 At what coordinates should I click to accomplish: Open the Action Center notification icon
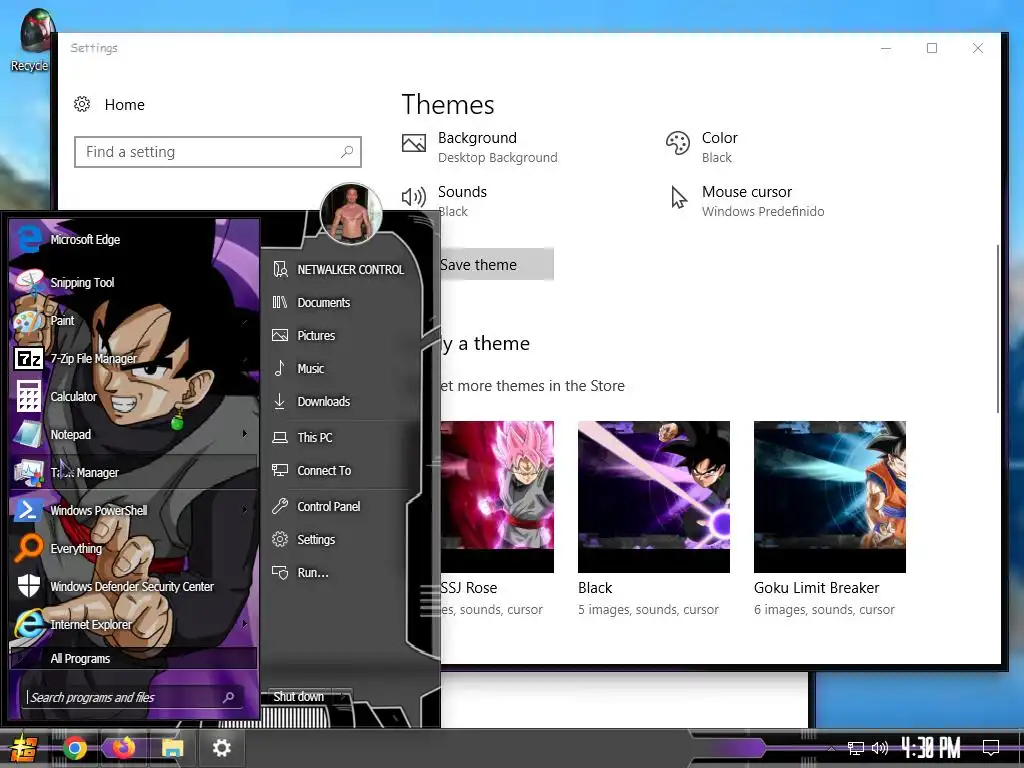991,748
